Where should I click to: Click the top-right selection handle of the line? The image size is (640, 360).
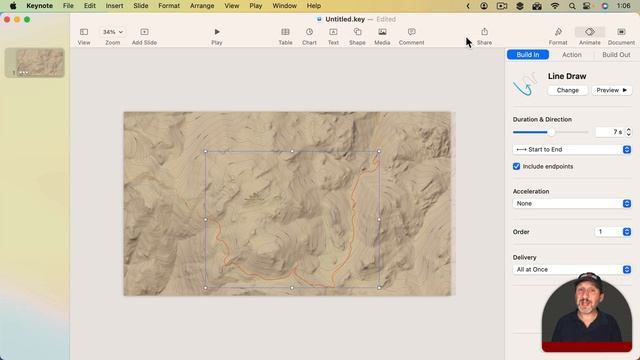tap(379, 151)
